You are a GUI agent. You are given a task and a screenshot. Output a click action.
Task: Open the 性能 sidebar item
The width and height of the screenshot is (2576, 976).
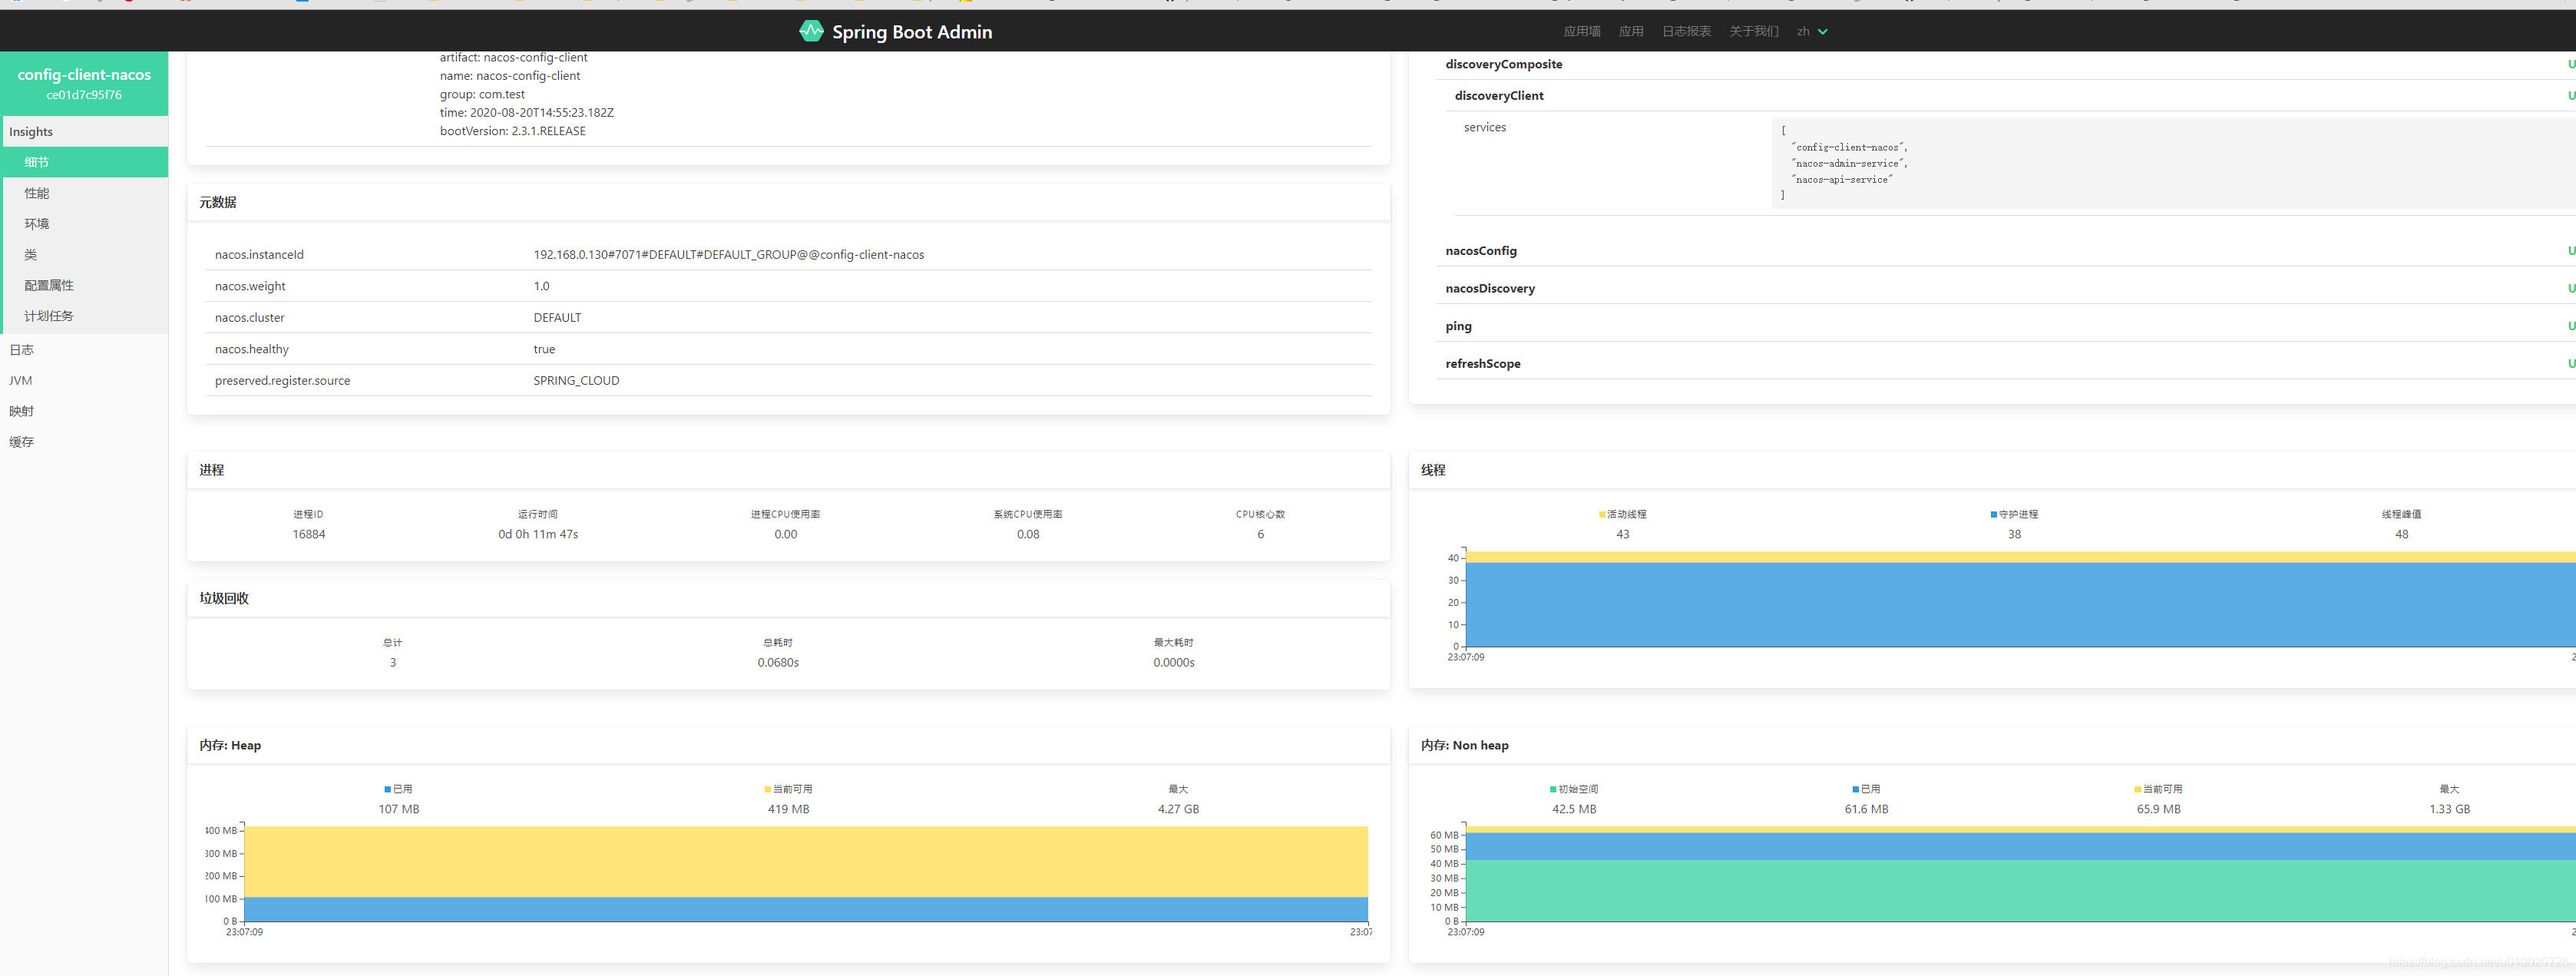pyautogui.click(x=84, y=193)
